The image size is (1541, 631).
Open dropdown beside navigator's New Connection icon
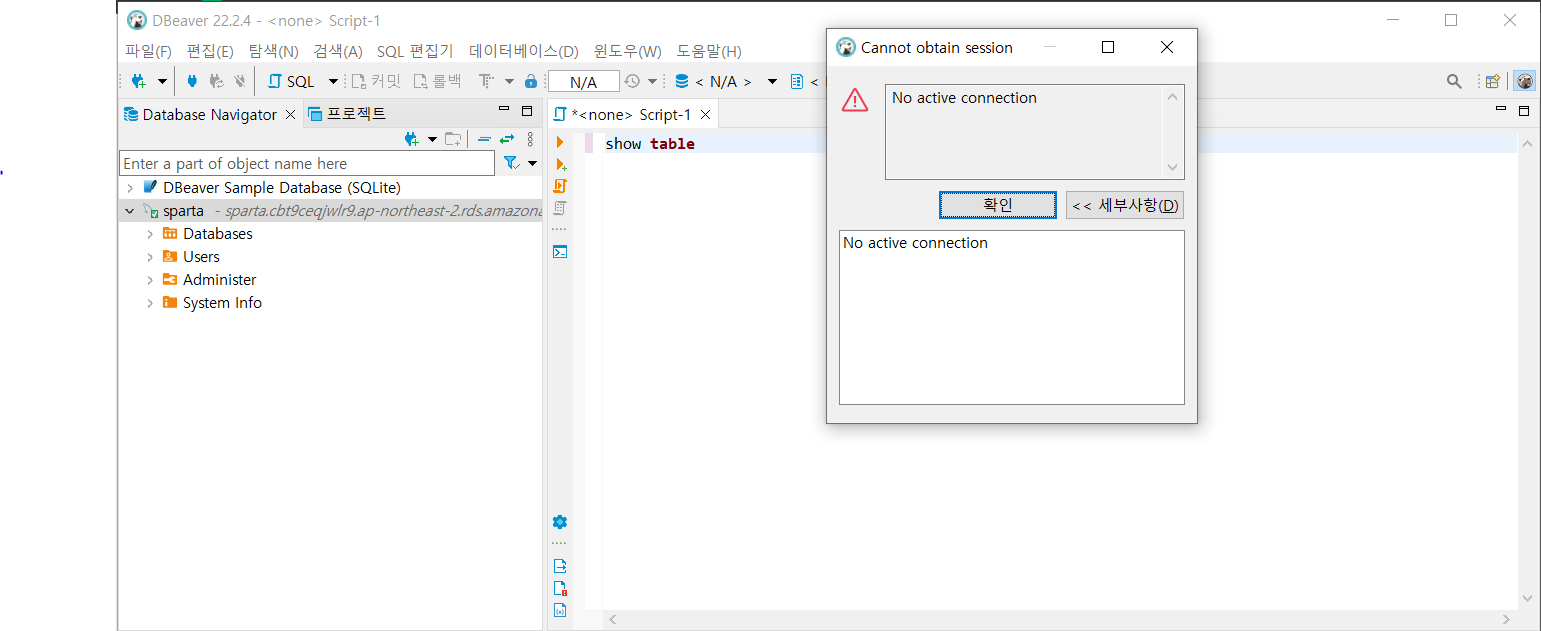[x=432, y=139]
